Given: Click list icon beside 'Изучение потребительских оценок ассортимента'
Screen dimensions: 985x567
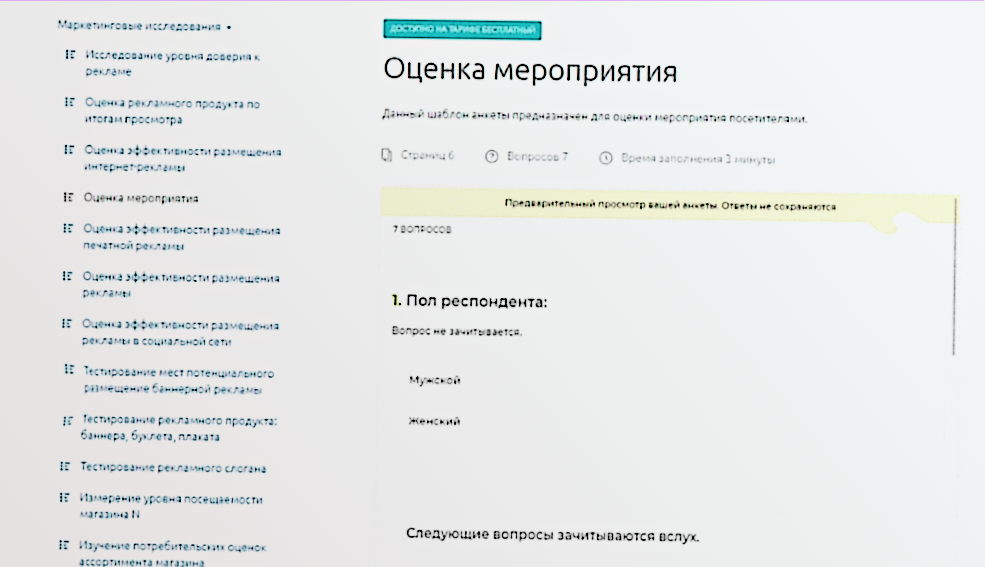Looking at the screenshot, I should [x=63, y=545].
